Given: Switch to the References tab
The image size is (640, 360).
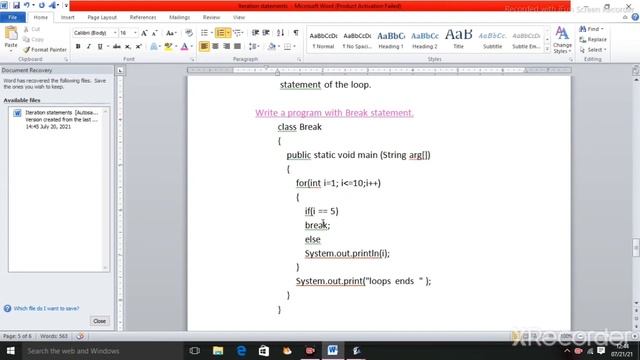Looking at the screenshot, I should click(x=143, y=17).
